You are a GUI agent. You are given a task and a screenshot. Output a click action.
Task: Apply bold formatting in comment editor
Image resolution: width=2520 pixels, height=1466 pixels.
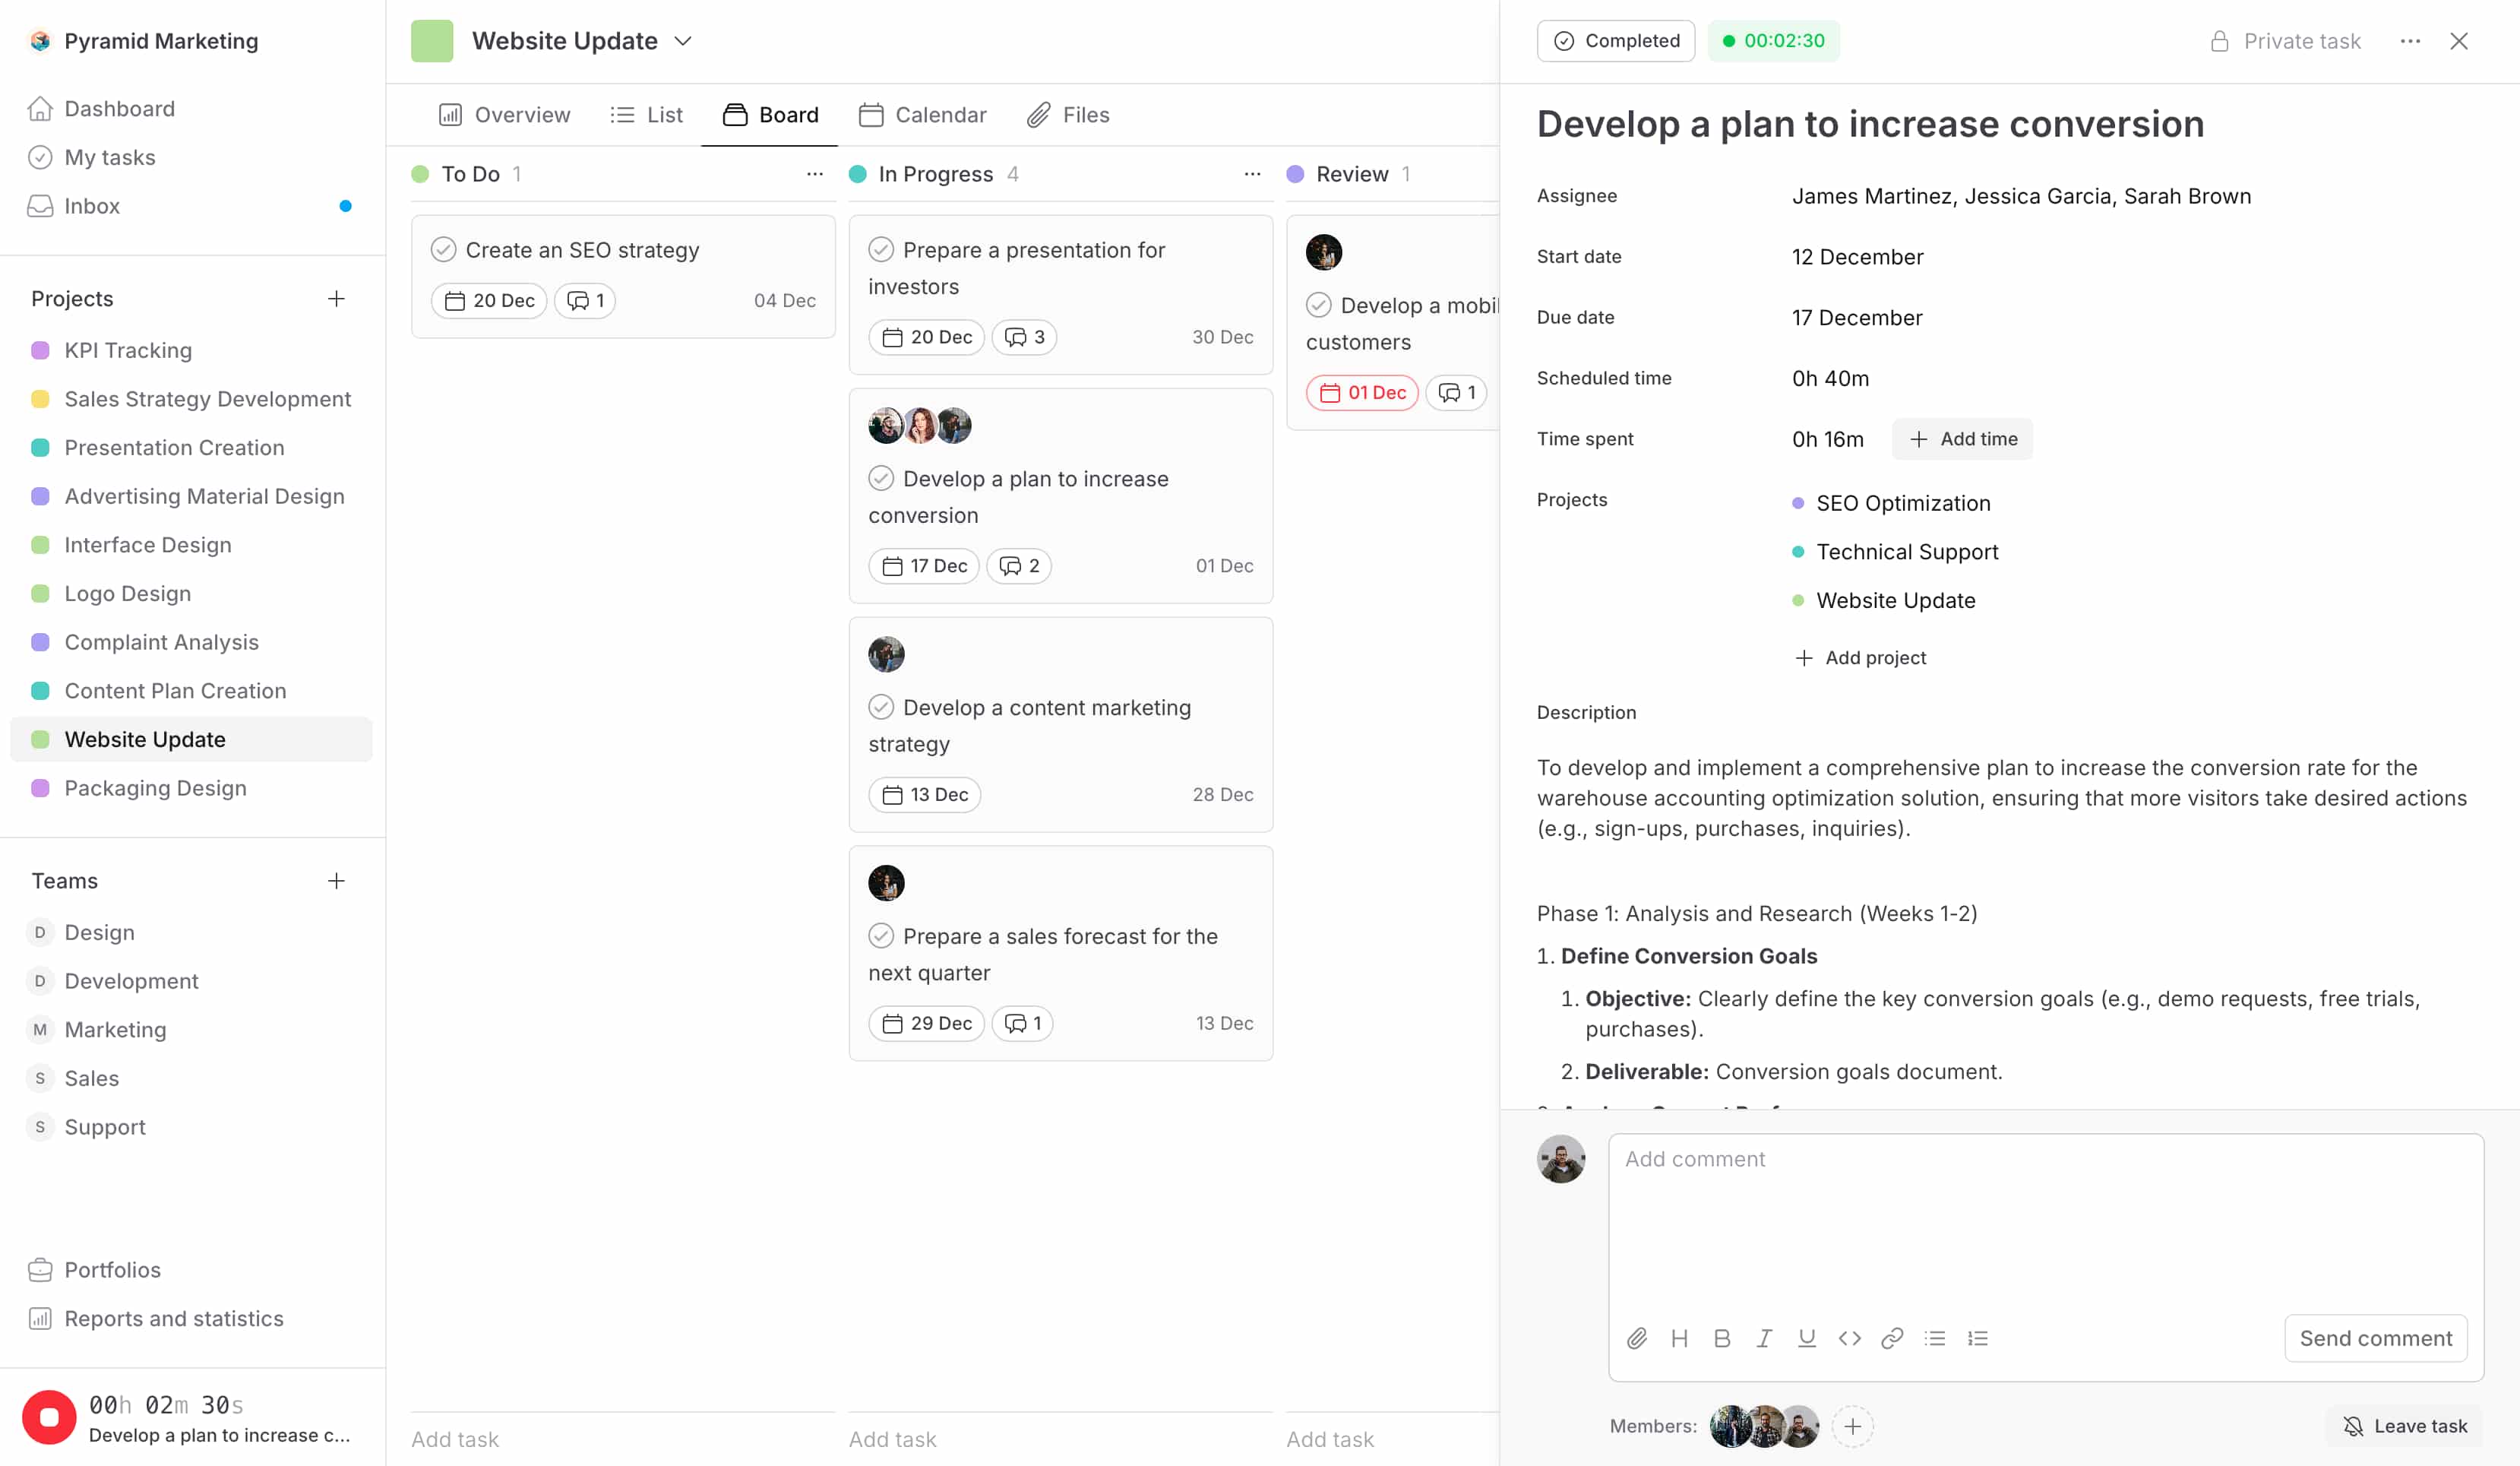click(1722, 1338)
